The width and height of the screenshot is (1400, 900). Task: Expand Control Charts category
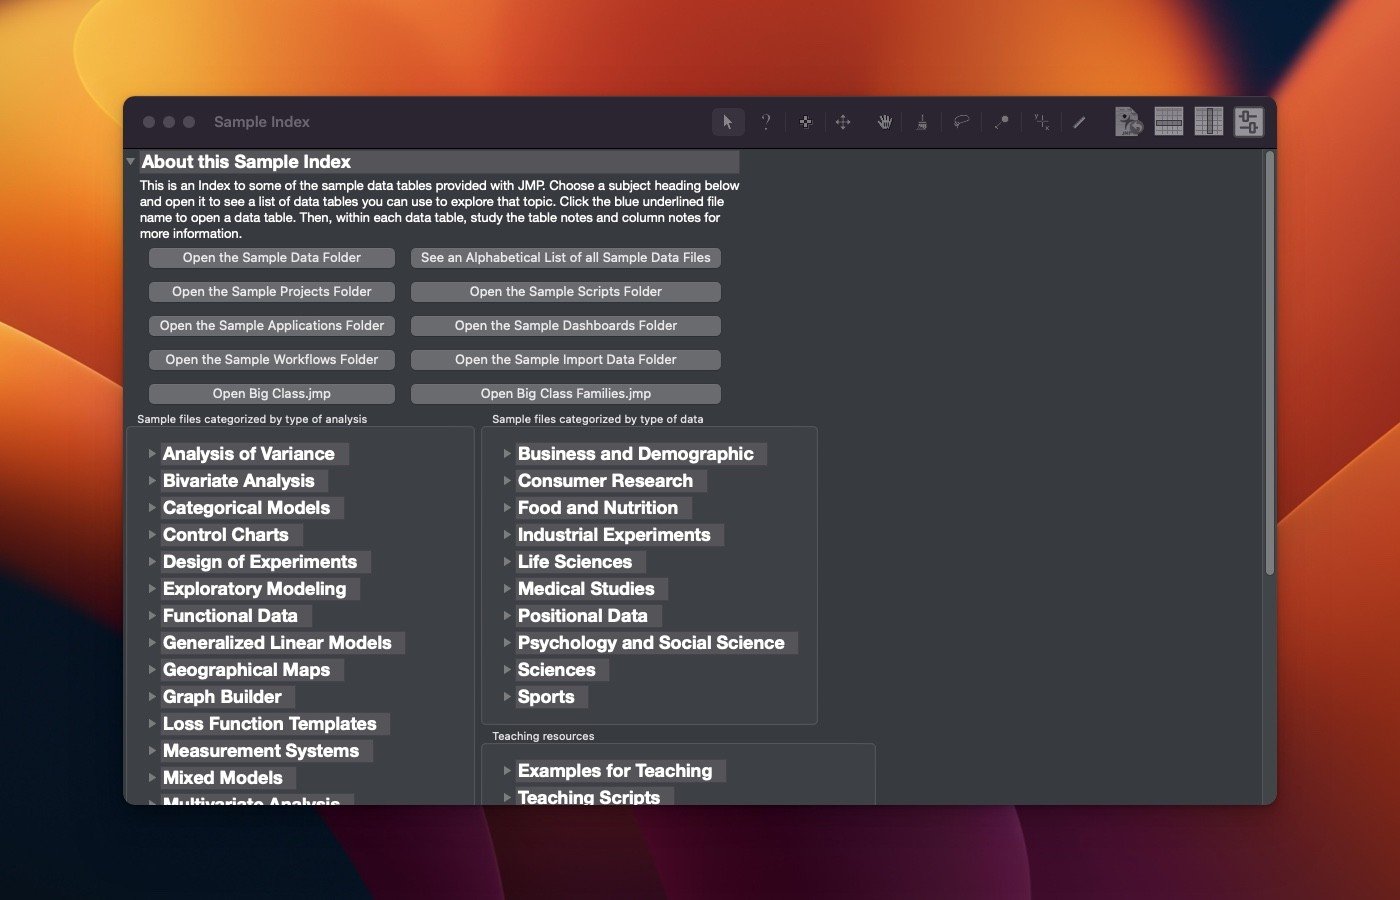pyautogui.click(x=152, y=535)
